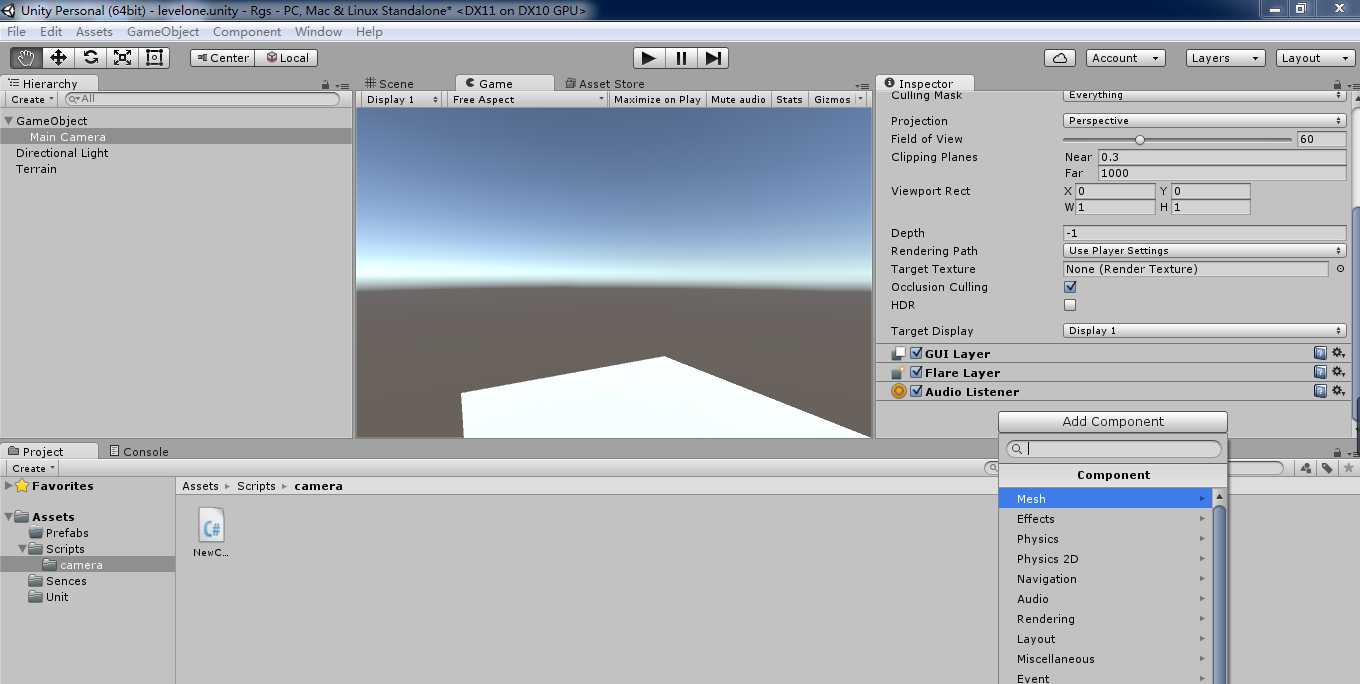Open the Display 1 dropdown in Game view
Image resolution: width=1360 pixels, height=684 pixels.
tap(402, 99)
